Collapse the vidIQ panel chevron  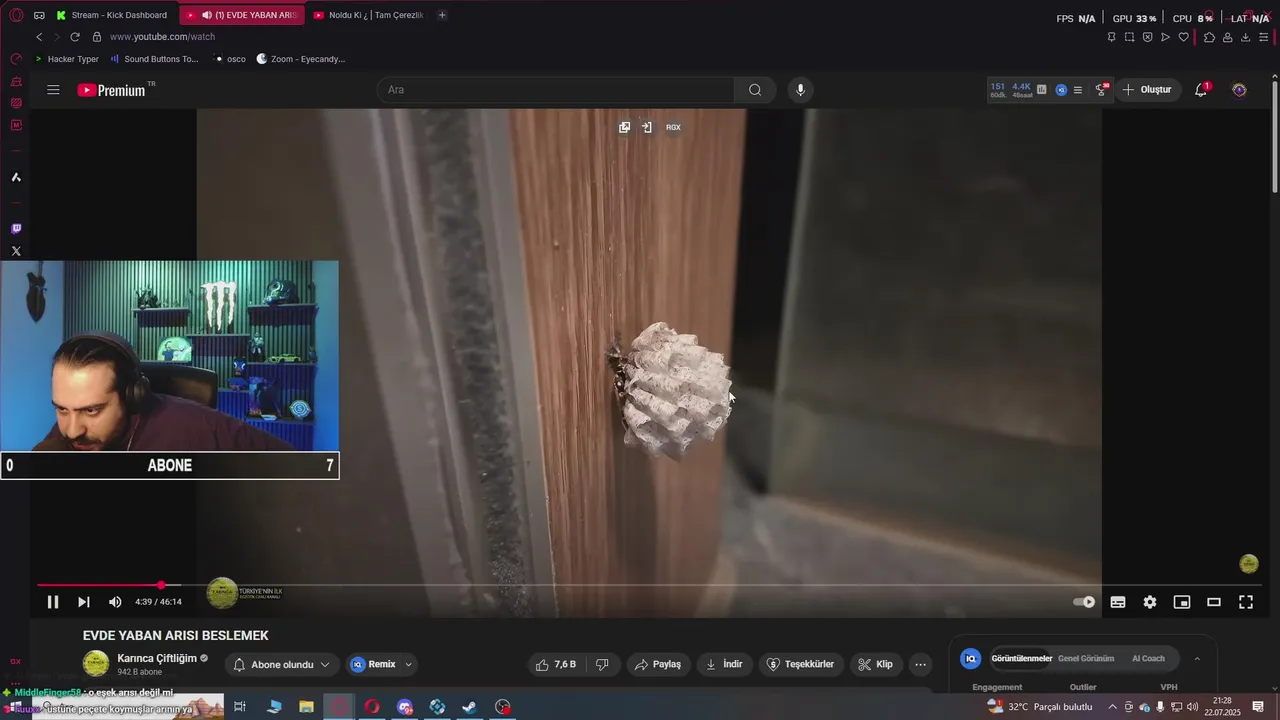pos(1197,658)
